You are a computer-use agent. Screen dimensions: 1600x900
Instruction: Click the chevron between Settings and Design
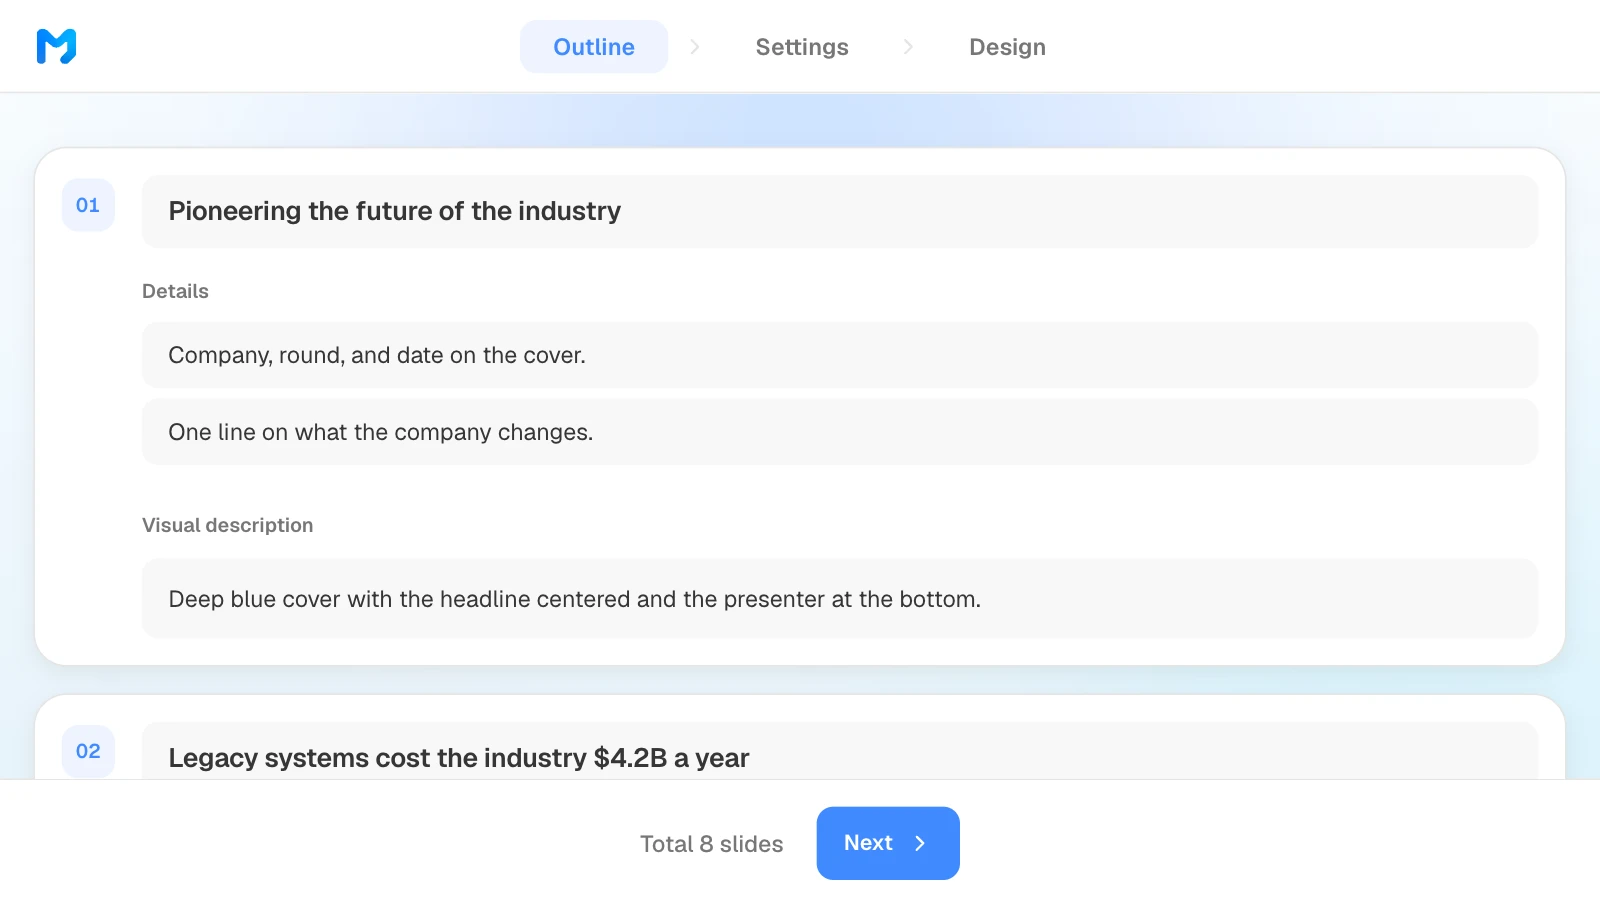coord(908,47)
